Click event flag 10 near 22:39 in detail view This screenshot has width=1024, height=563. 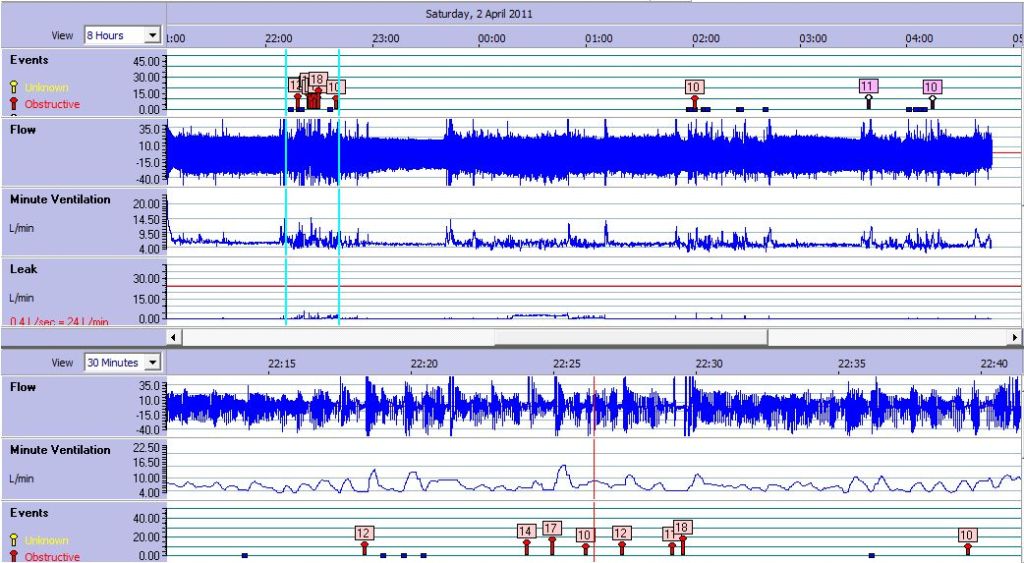pos(967,535)
